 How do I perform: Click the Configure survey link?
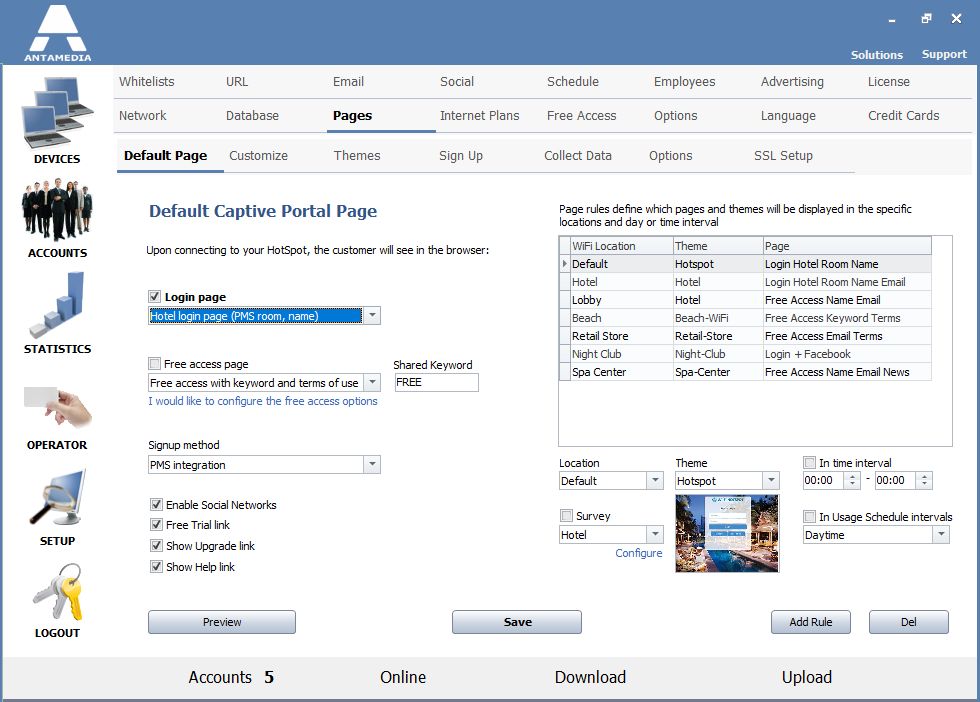tap(638, 553)
